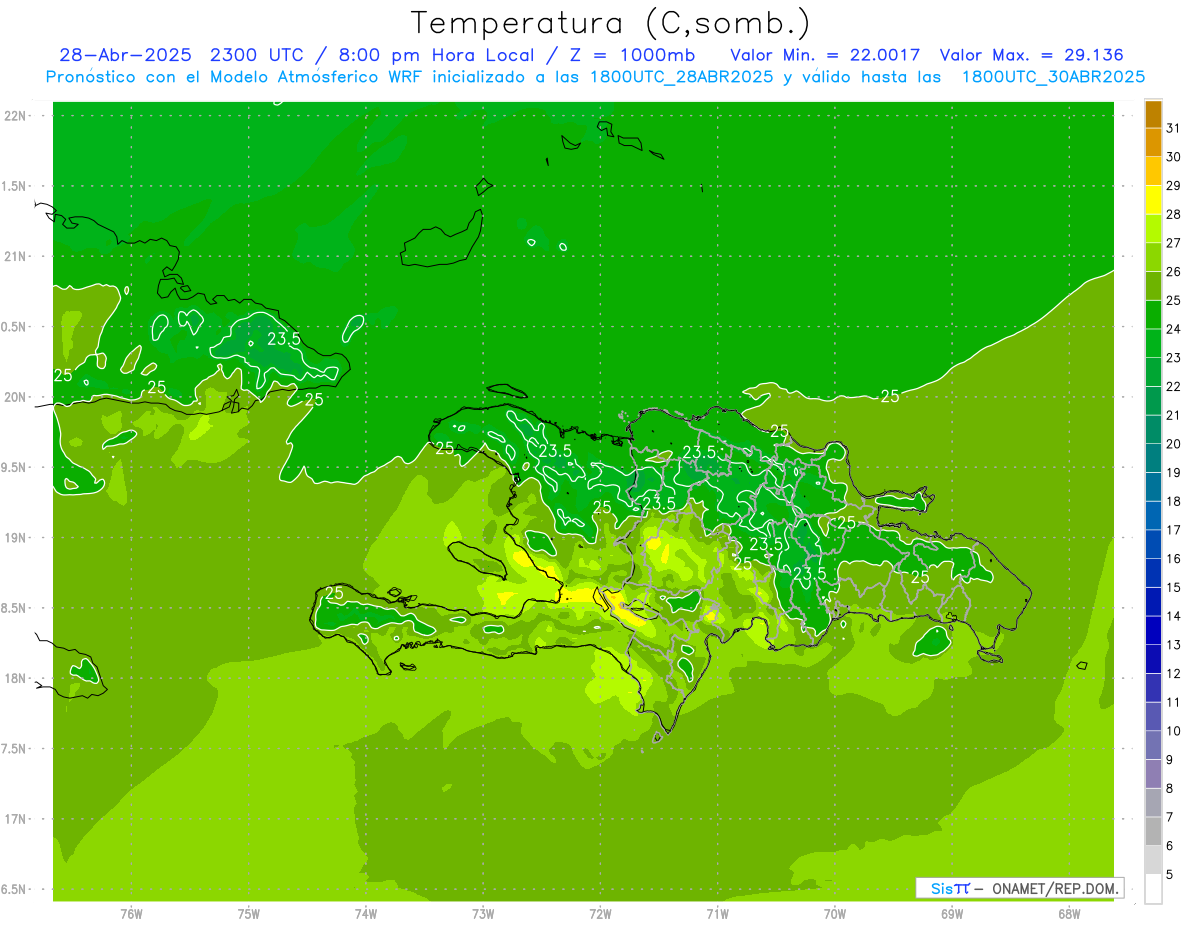
Task: Click the gray color band between 6 and 7
Action: pos(1153,832)
